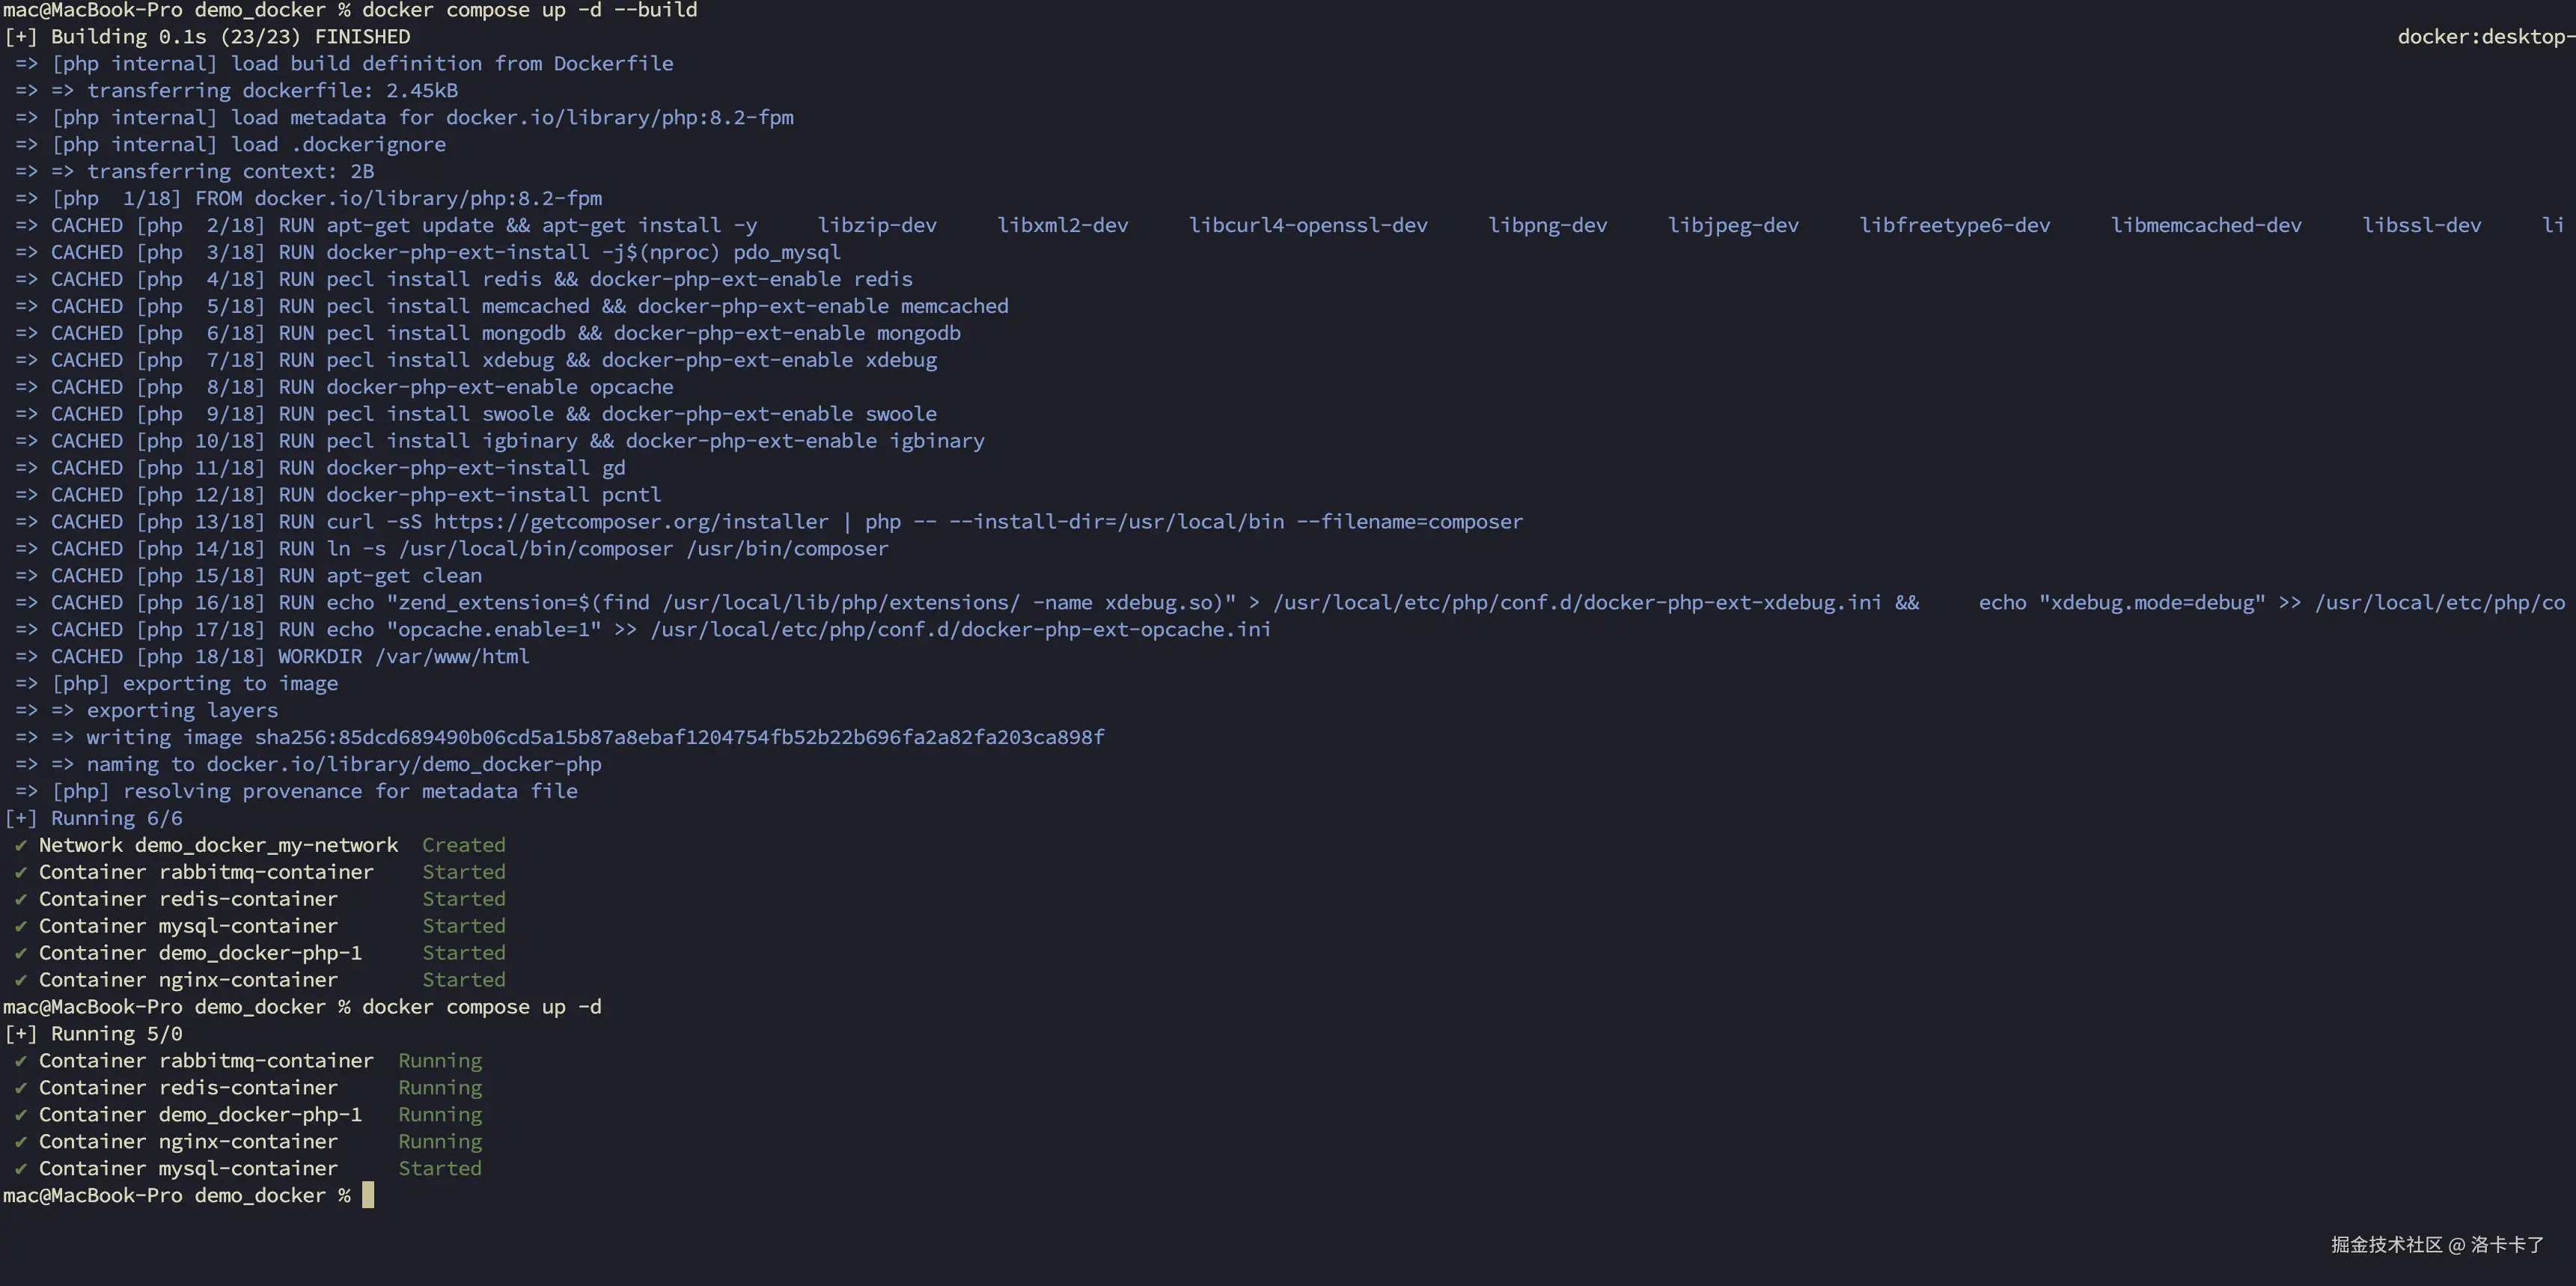Click the libzip-dev package name
The width and height of the screenshot is (2576, 1286).
[x=877, y=226]
